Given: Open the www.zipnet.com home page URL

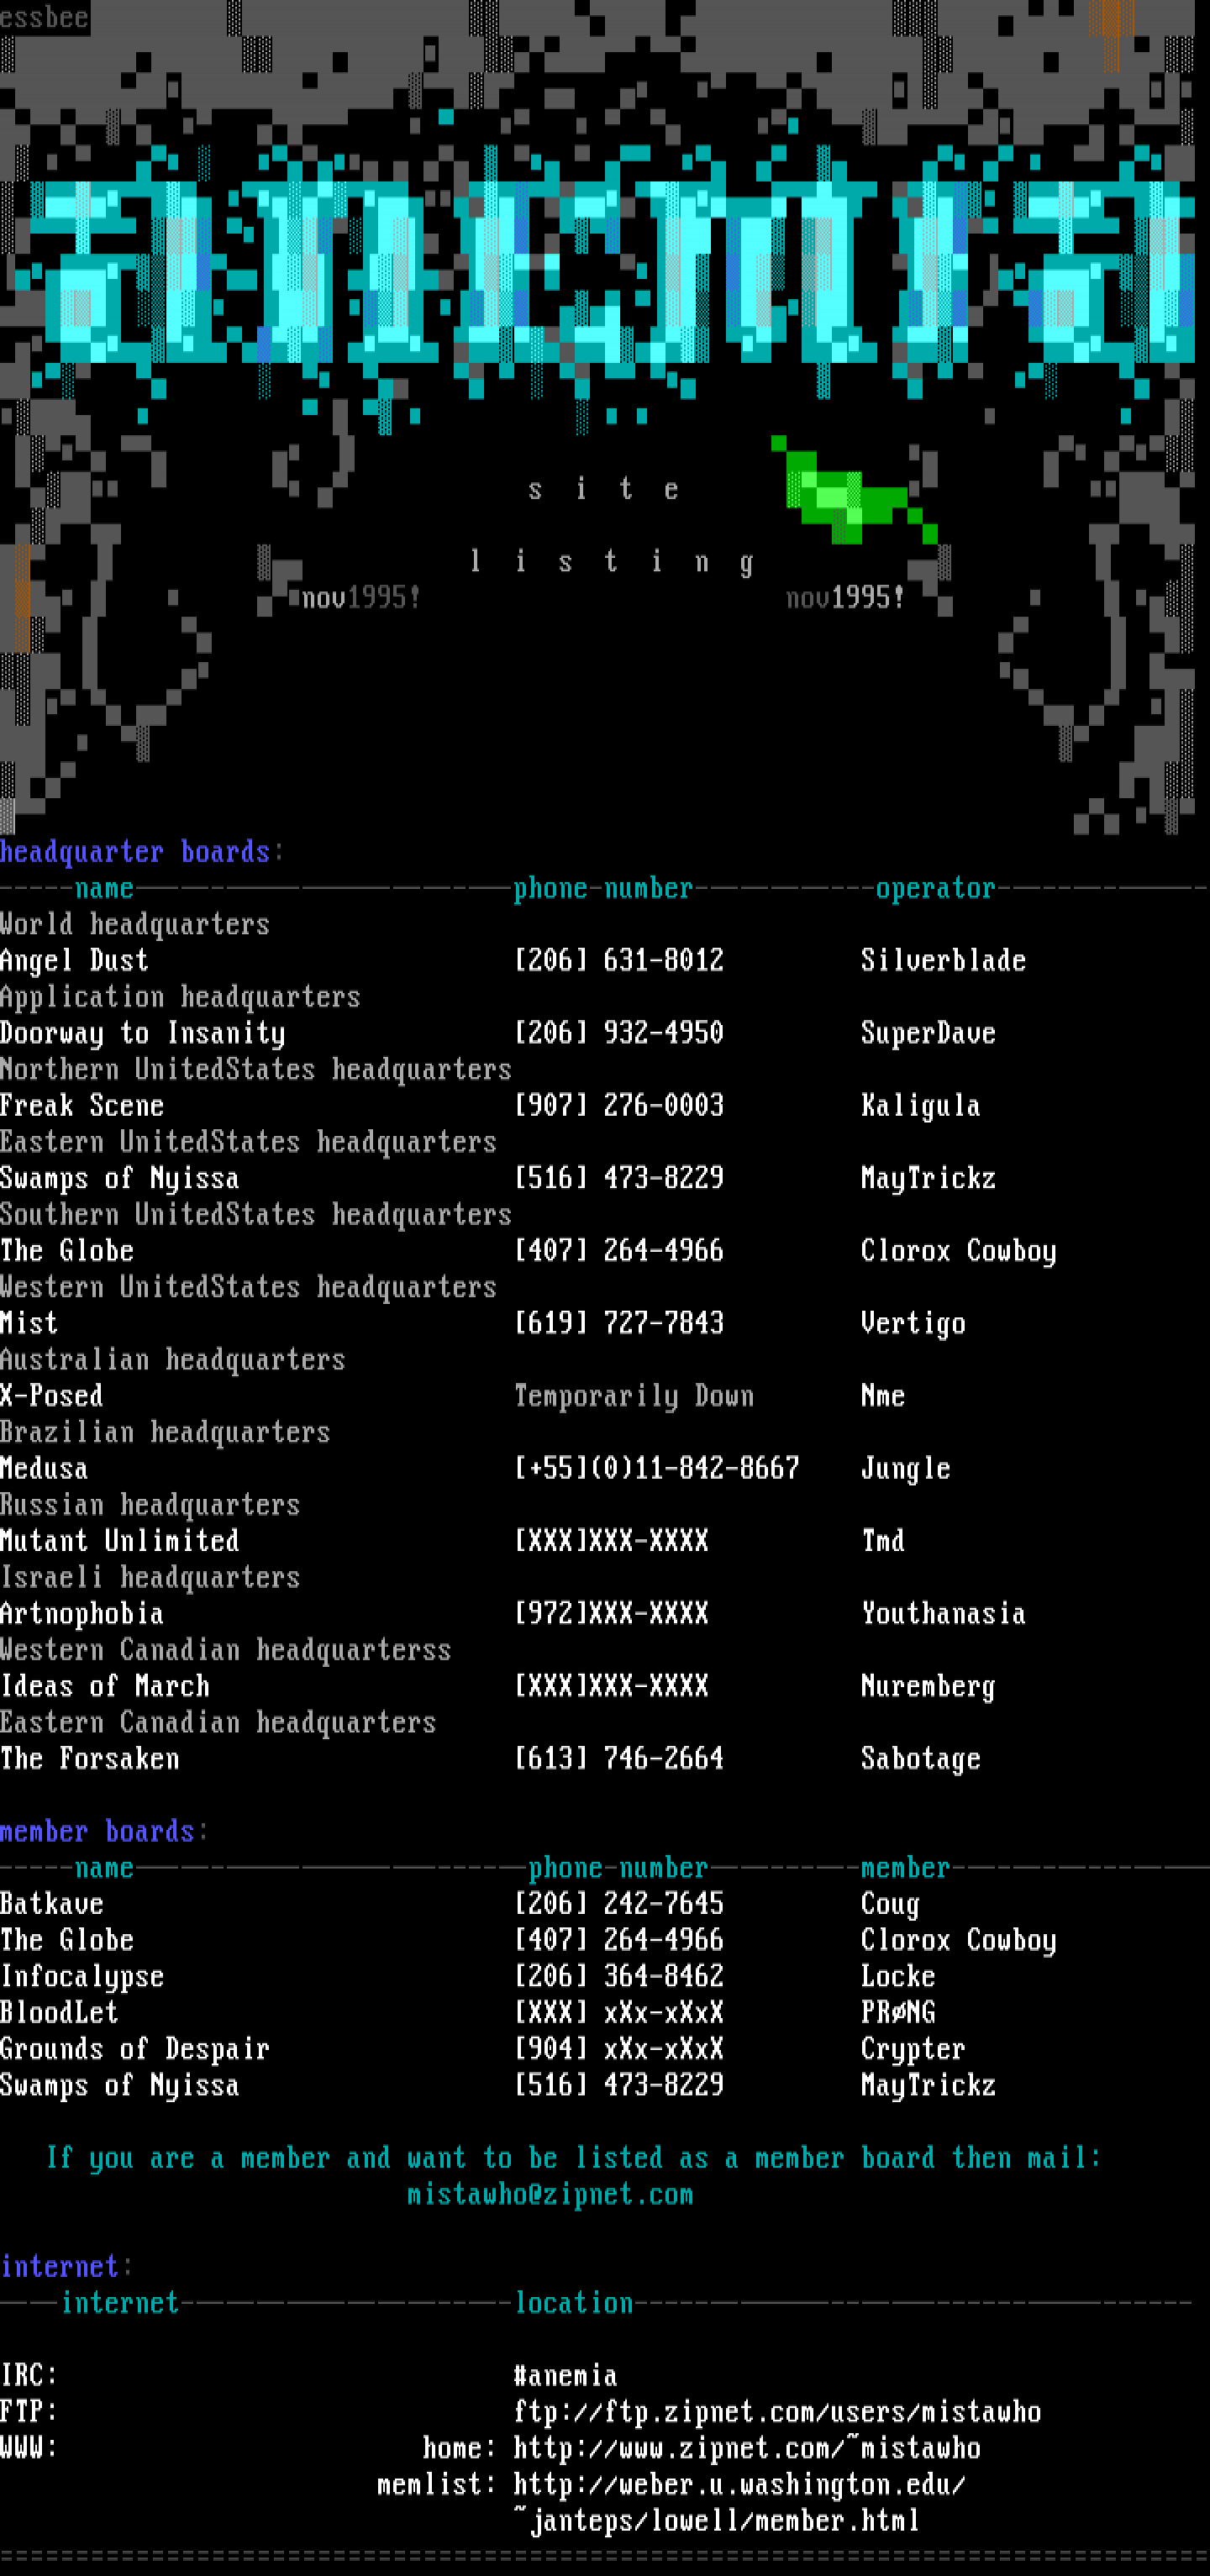Looking at the screenshot, I should coord(746,2447).
